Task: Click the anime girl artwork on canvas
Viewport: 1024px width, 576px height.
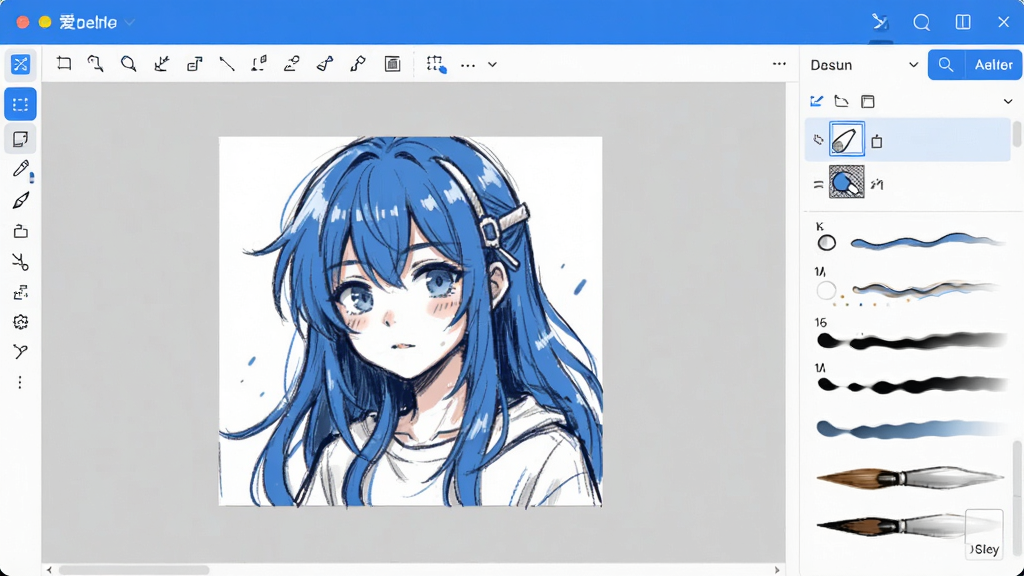Action: pyautogui.click(x=410, y=321)
